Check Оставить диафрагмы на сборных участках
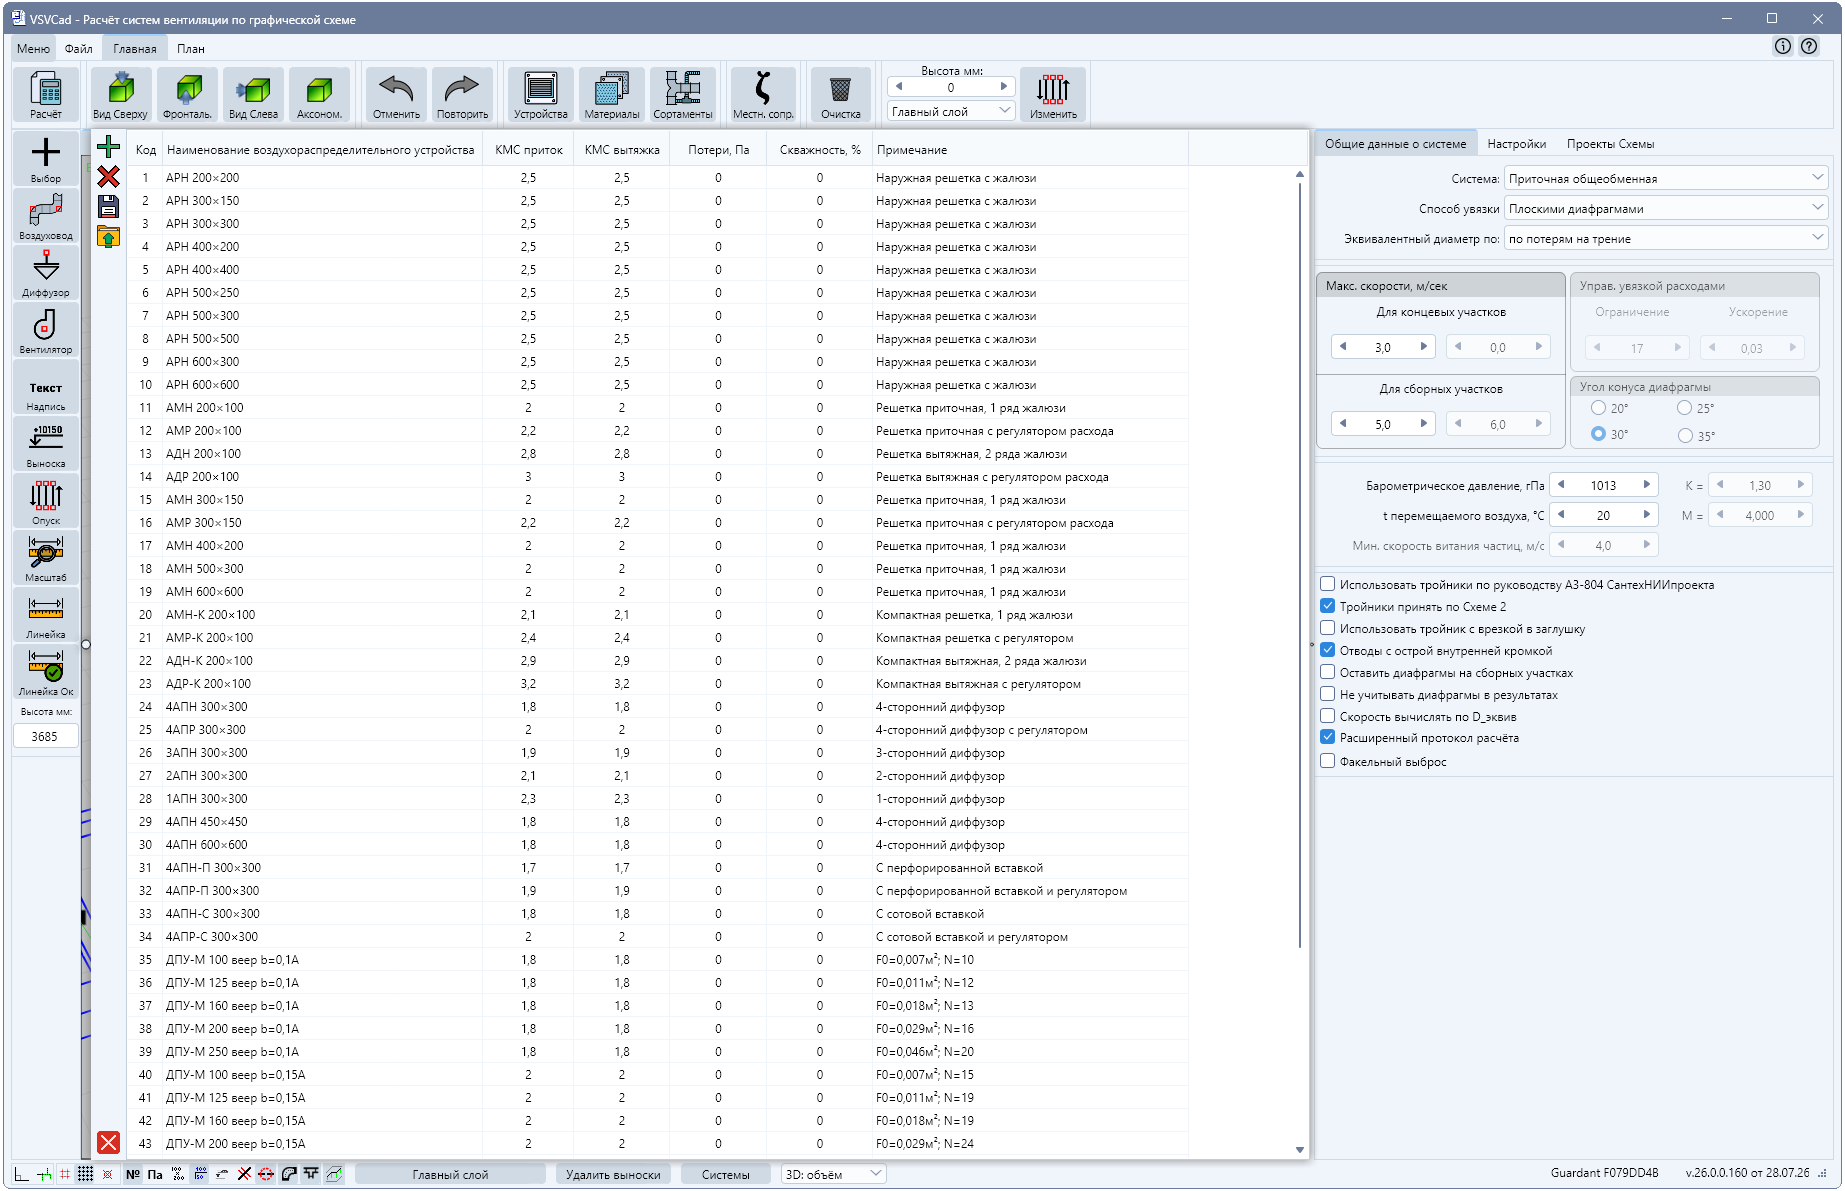This screenshot has width=1845, height=1191. [1328, 672]
